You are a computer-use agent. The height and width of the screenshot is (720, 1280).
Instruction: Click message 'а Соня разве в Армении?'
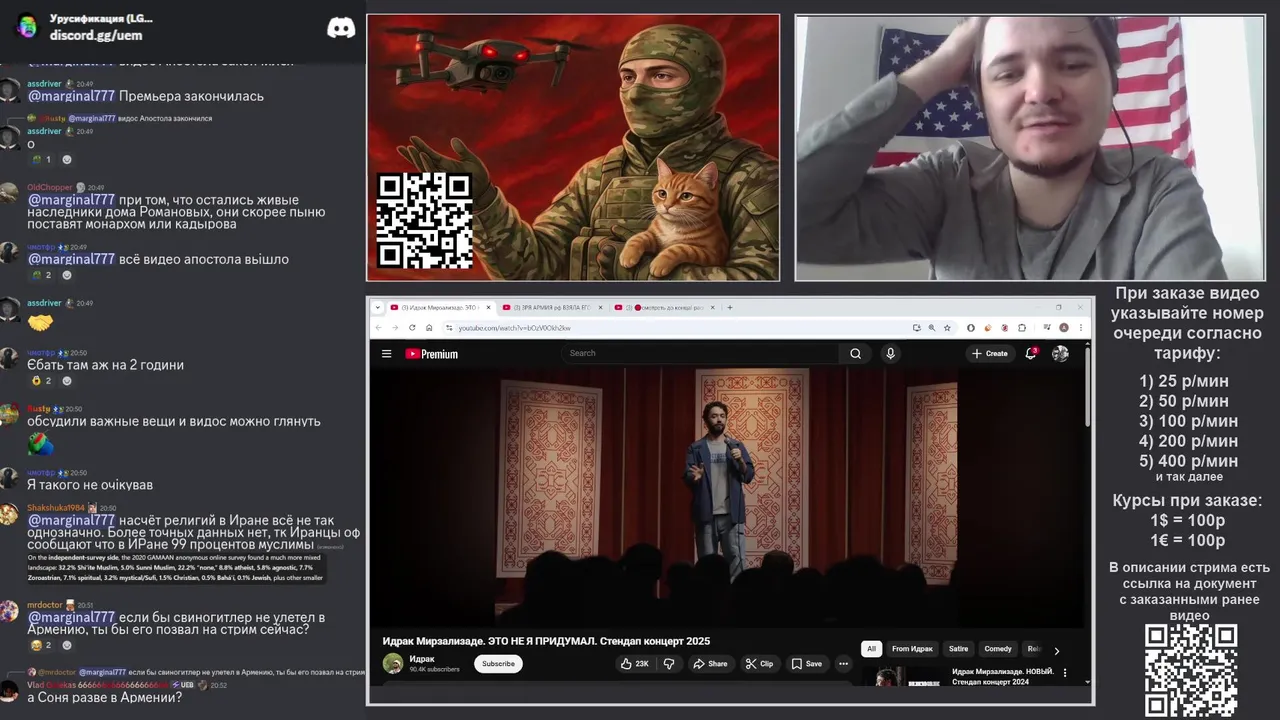pos(104,697)
